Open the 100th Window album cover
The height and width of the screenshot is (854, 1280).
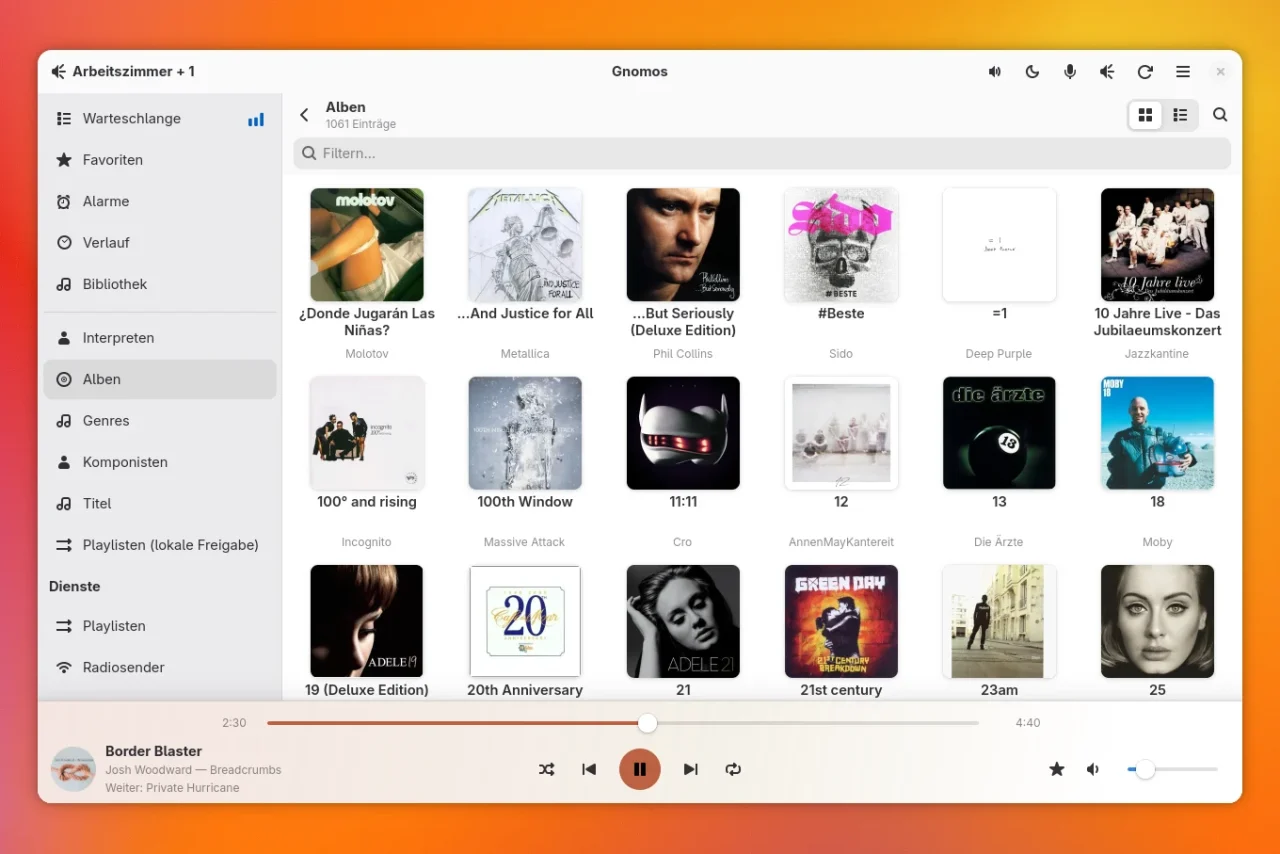pos(525,433)
